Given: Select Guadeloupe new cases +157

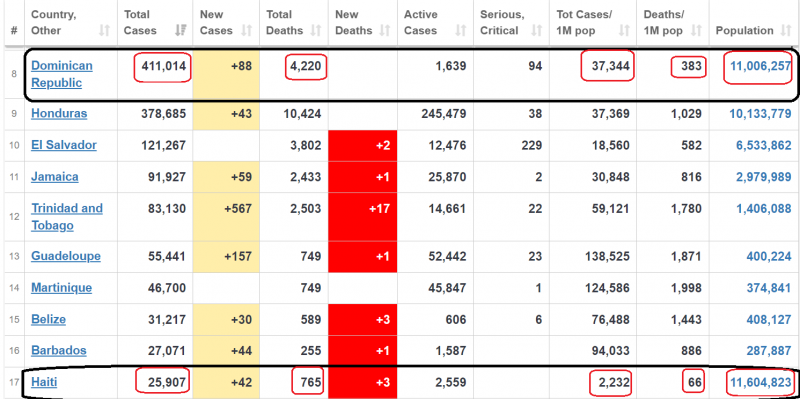Looking at the screenshot, I should click(237, 256).
